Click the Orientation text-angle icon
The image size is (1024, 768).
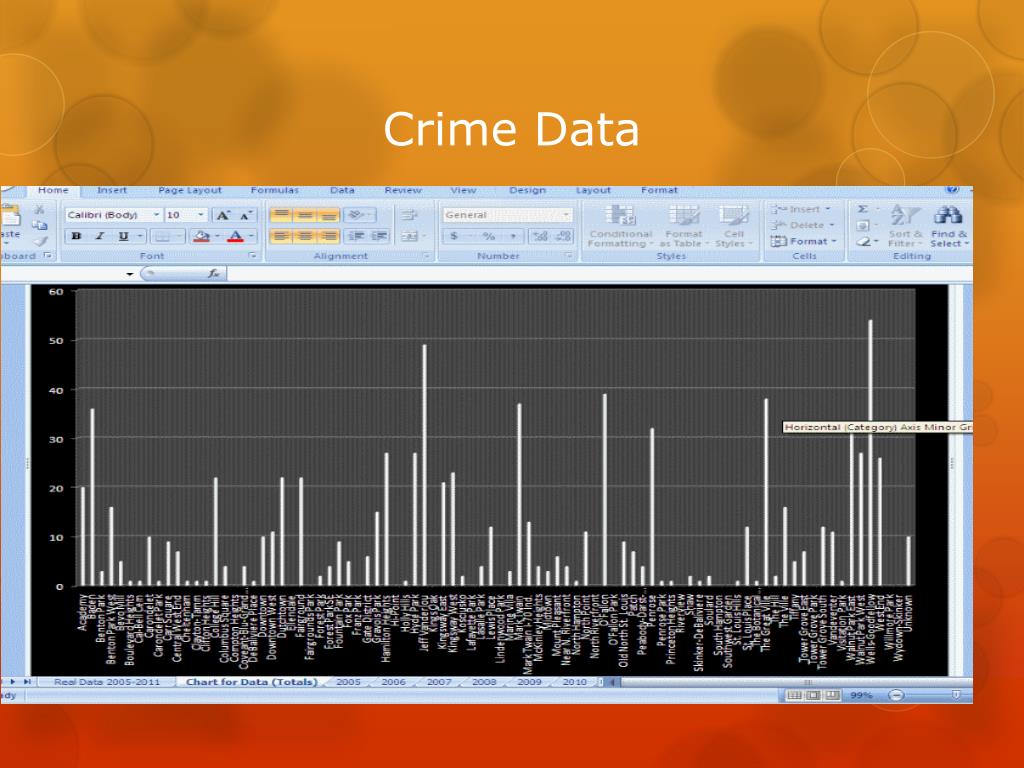357,215
